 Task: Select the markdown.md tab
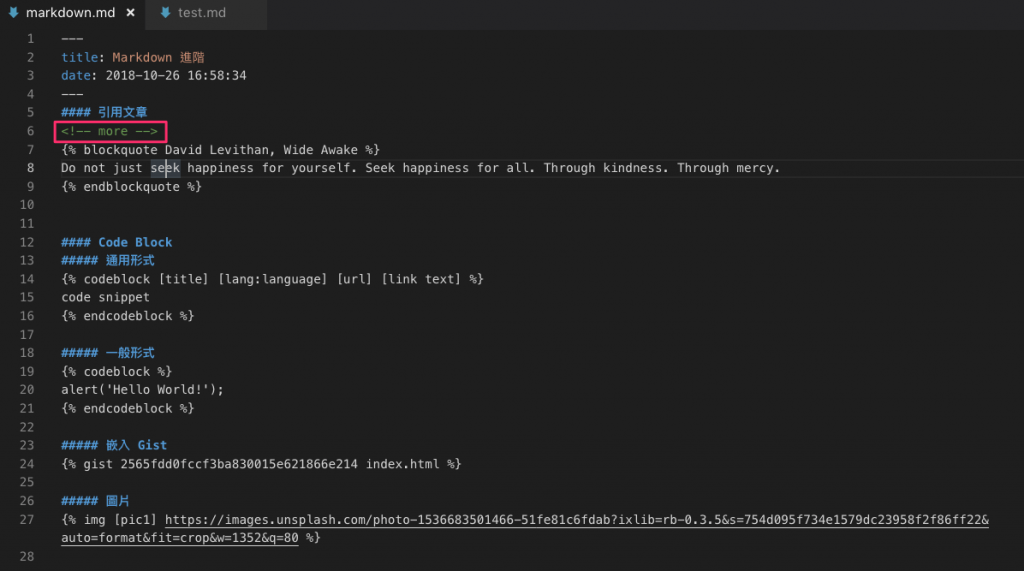pos(72,12)
